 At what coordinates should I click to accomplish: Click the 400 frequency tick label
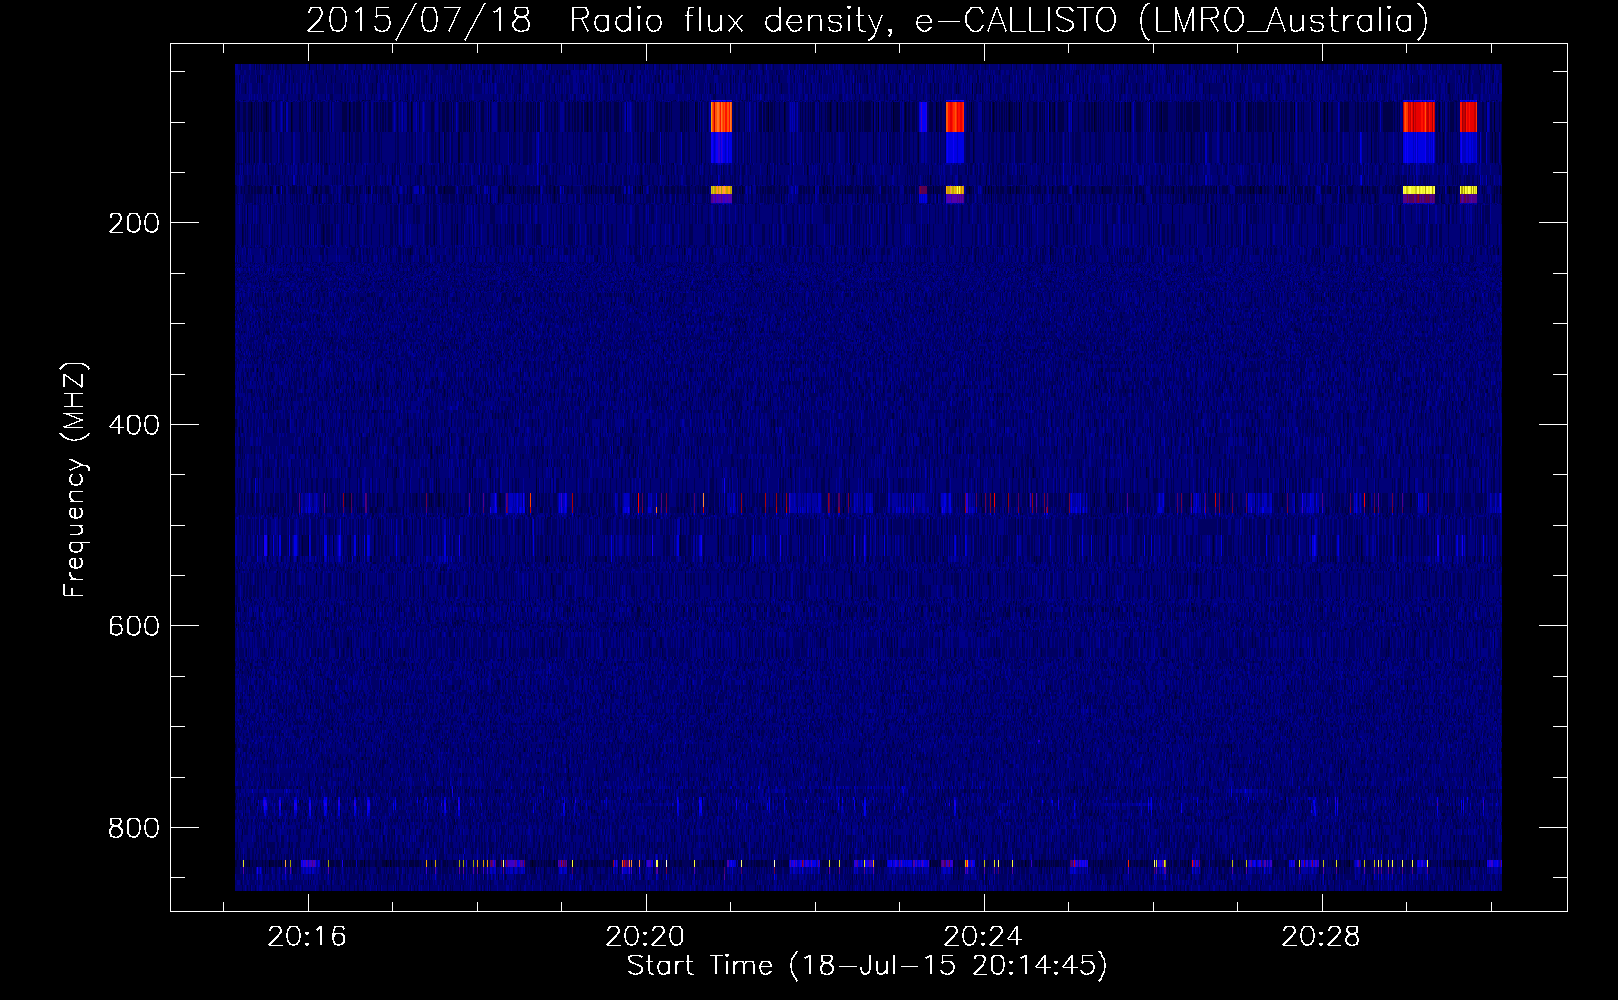coord(134,425)
